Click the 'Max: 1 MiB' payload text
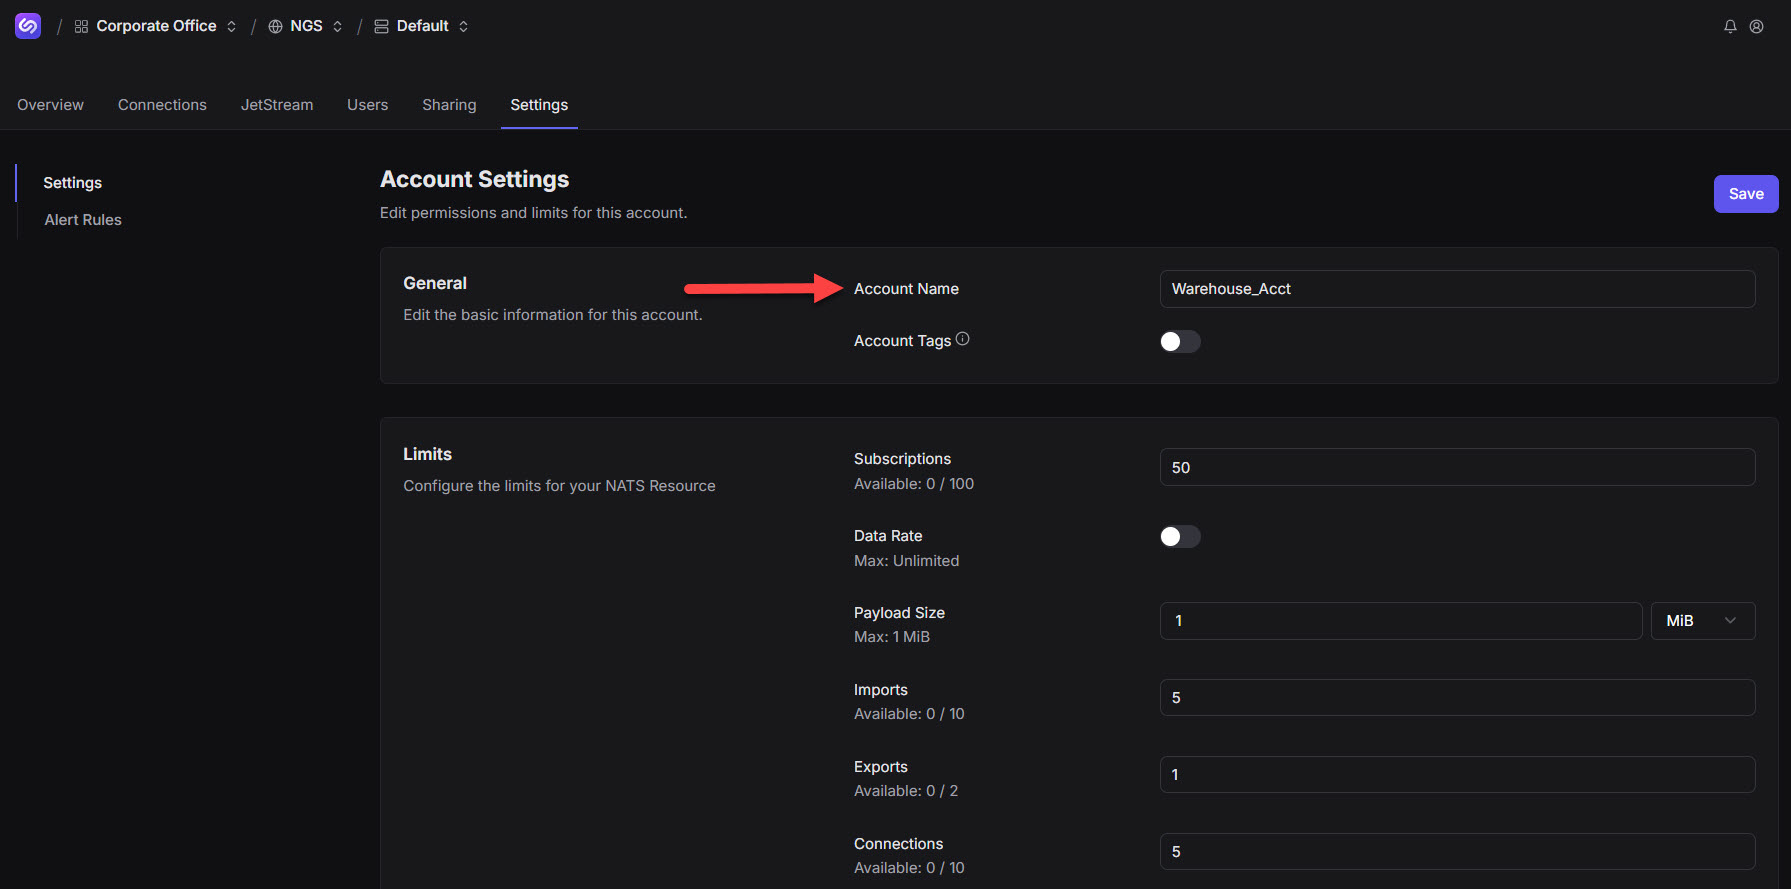Screen dimensions: 1791x889 892,637
